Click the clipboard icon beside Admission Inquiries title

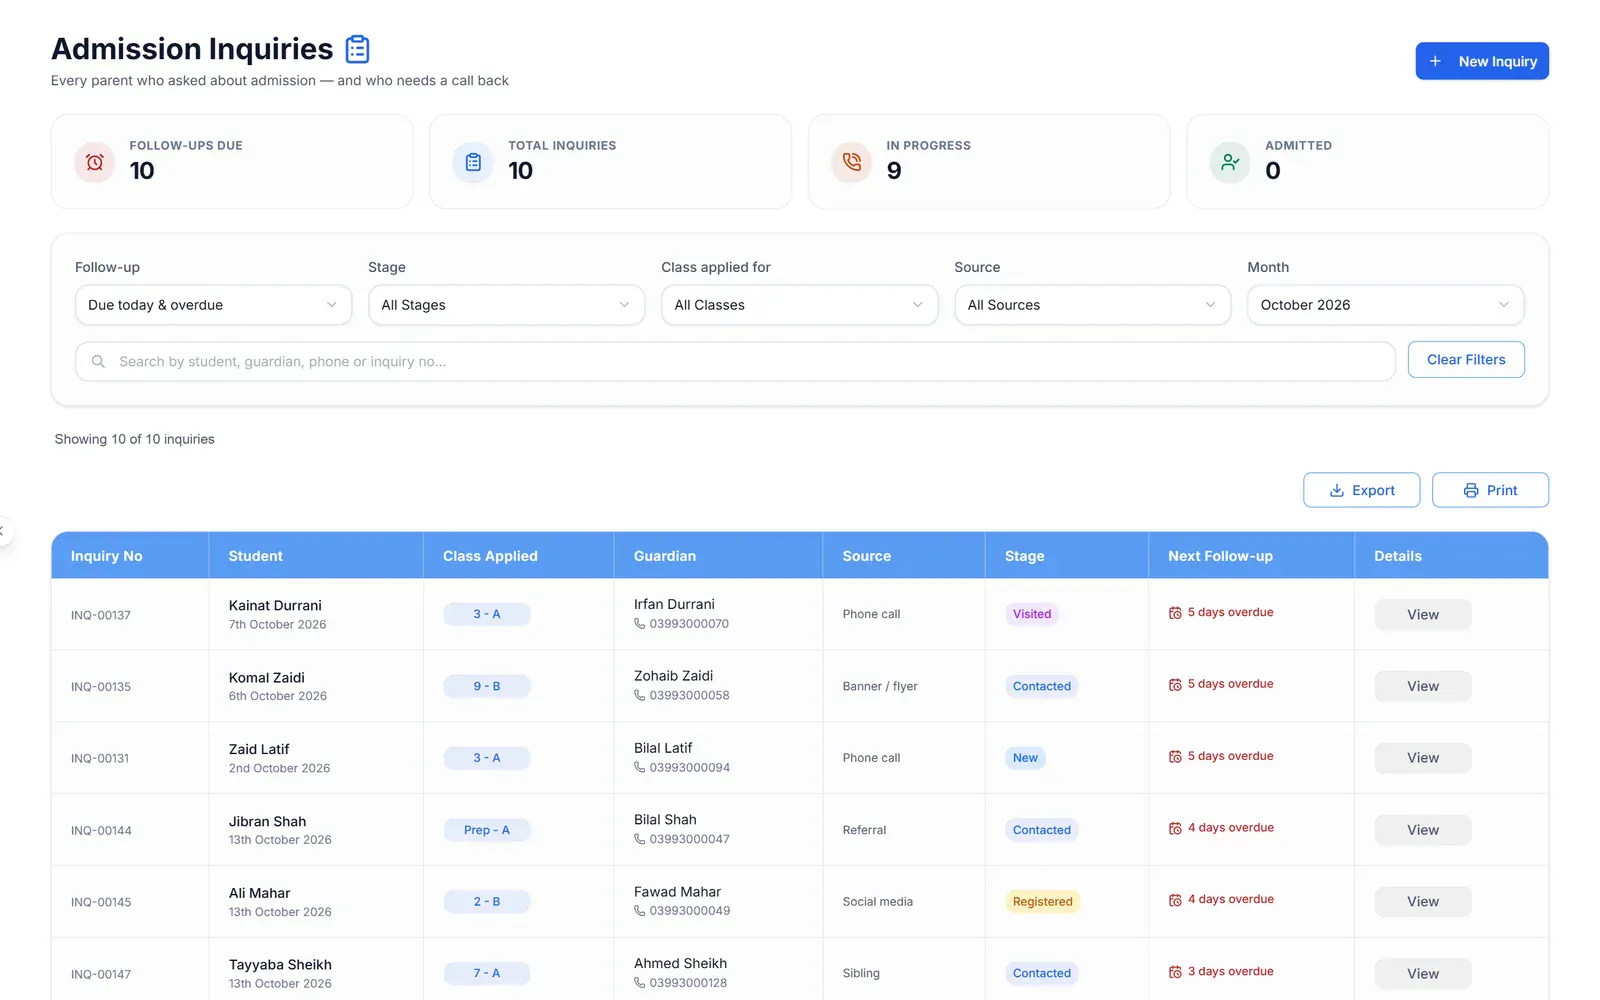coord(357,49)
